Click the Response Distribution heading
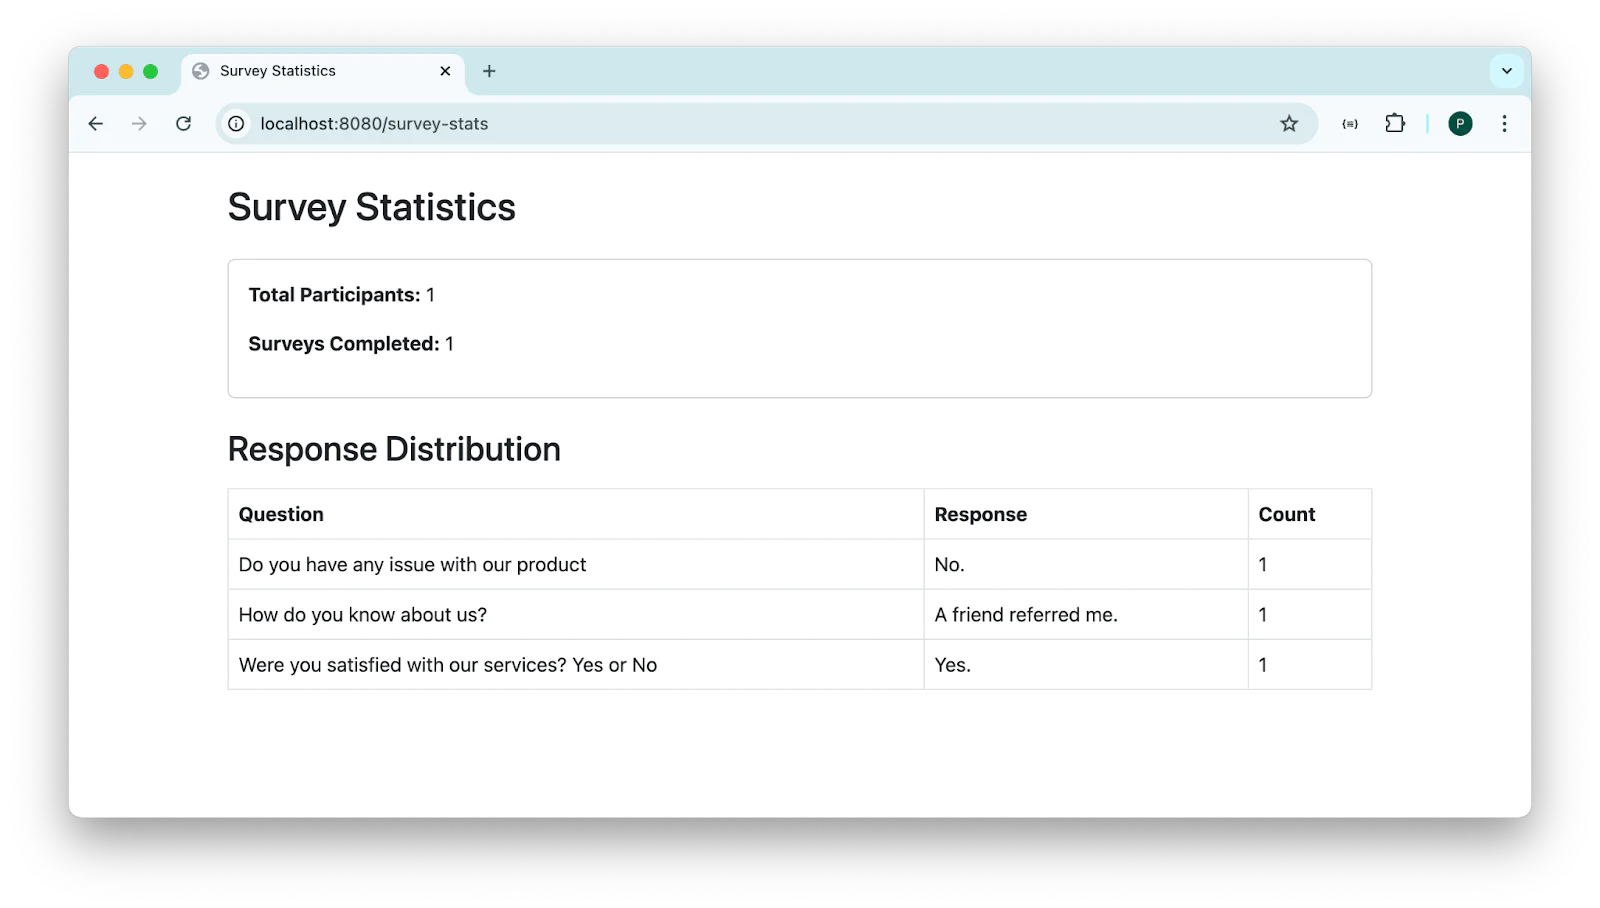Image resolution: width=1600 pixels, height=908 pixels. (394, 450)
